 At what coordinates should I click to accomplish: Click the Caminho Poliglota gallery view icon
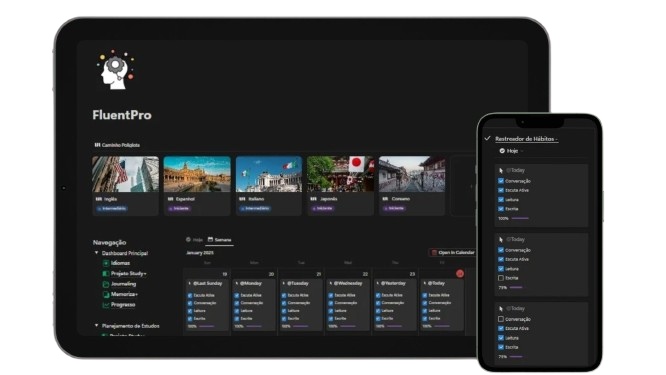97,145
